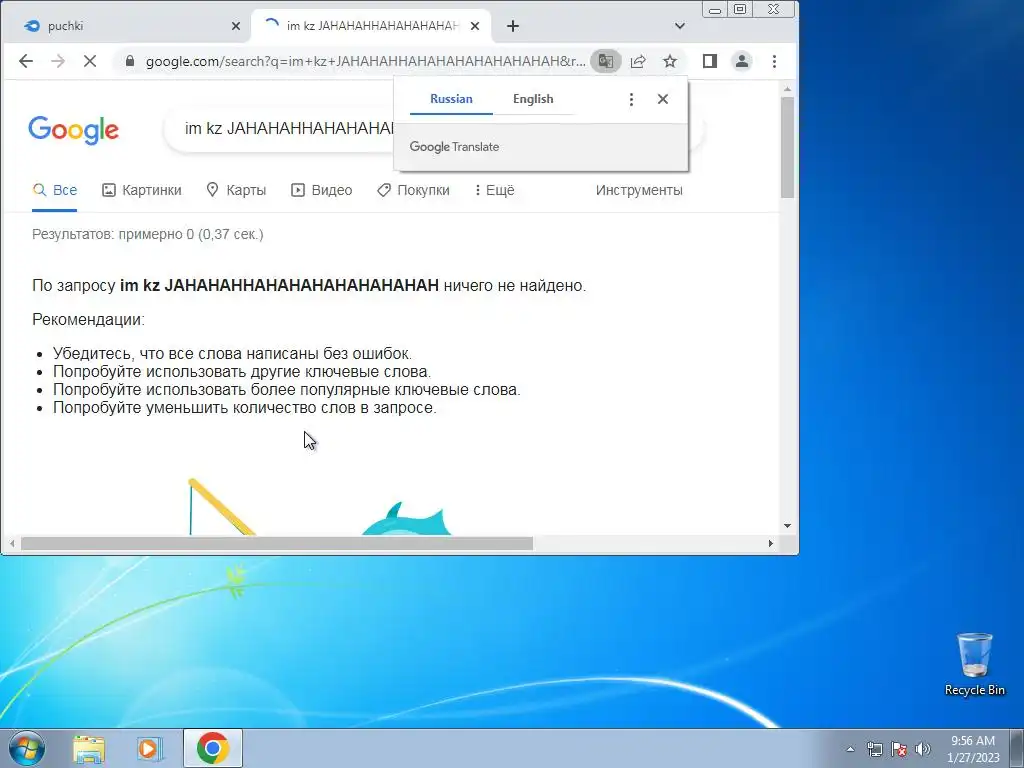1024x768 pixels.
Task: Click 'Убедитесь, что все слова' suggestion line
Action: pyautogui.click(x=232, y=353)
